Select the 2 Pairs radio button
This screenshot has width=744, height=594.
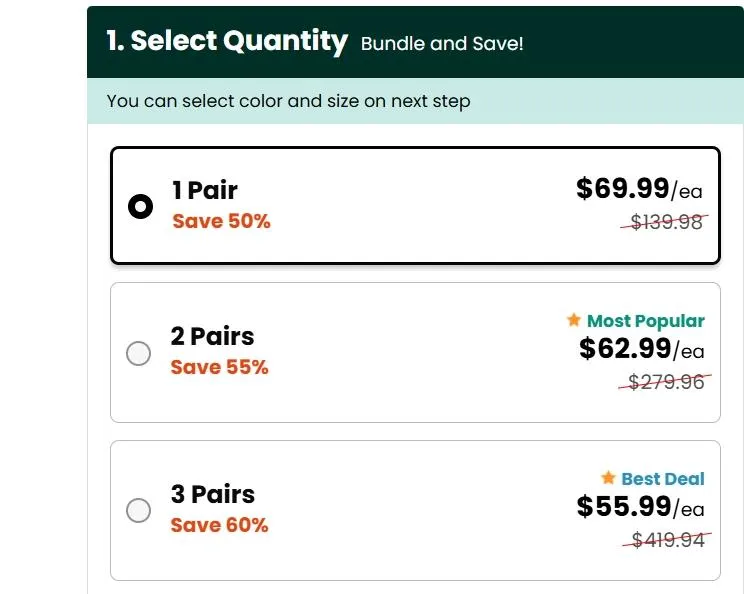[x=139, y=353]
